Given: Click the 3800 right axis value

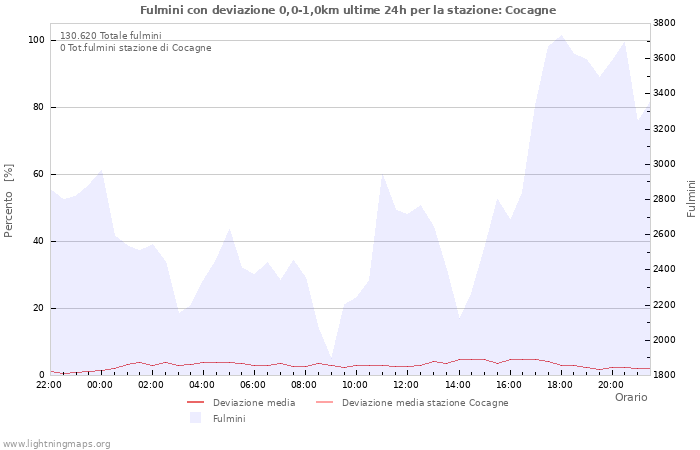Looking at the screenshot, I should pyautogui.click(x=664, y=23).
